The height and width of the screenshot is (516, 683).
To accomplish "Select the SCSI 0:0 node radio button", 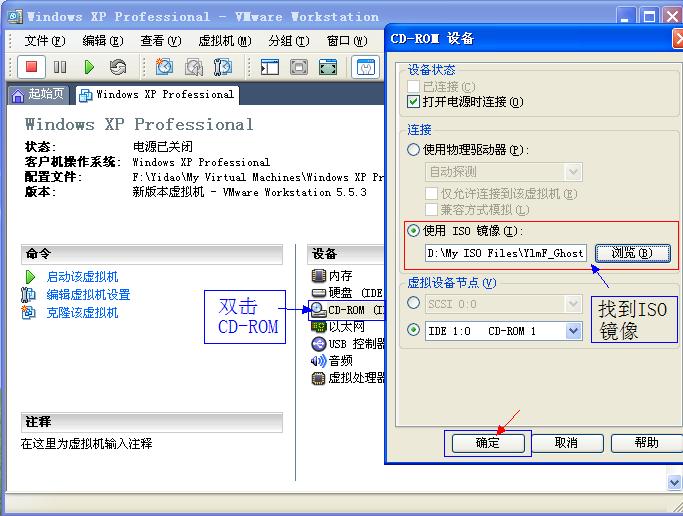I will coord(413,303).
